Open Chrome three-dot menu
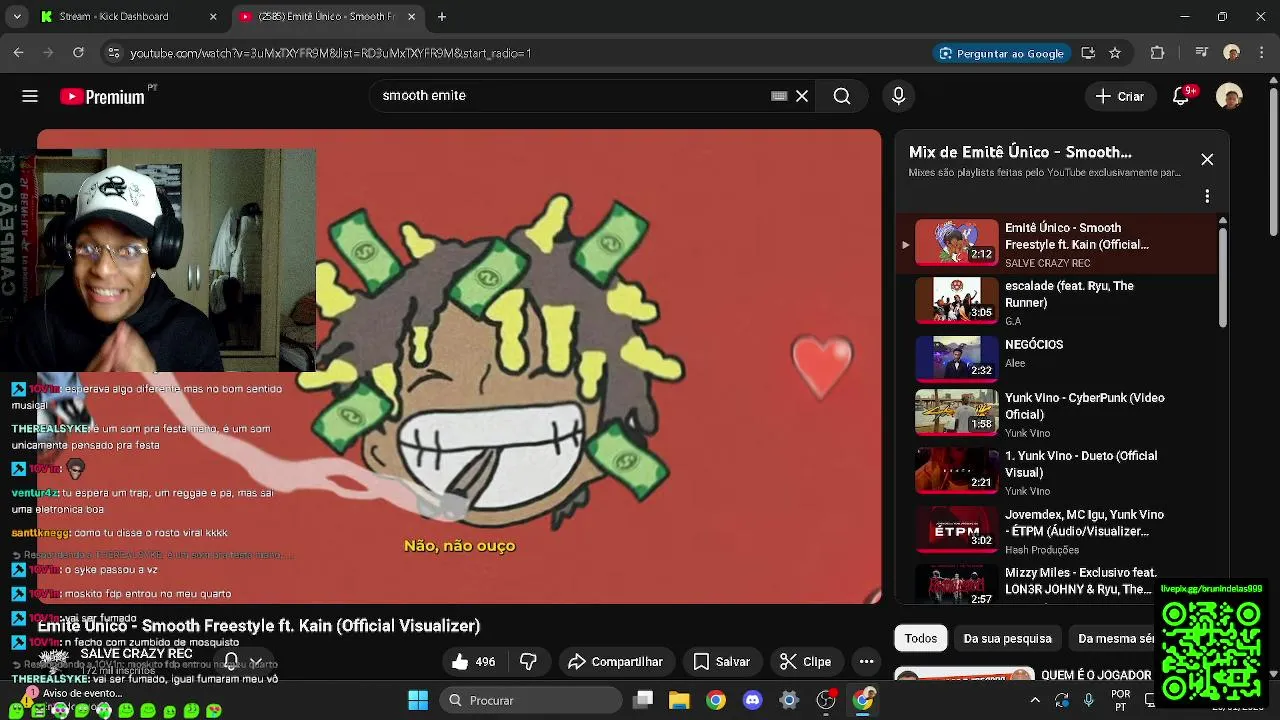 point(1261,53)
